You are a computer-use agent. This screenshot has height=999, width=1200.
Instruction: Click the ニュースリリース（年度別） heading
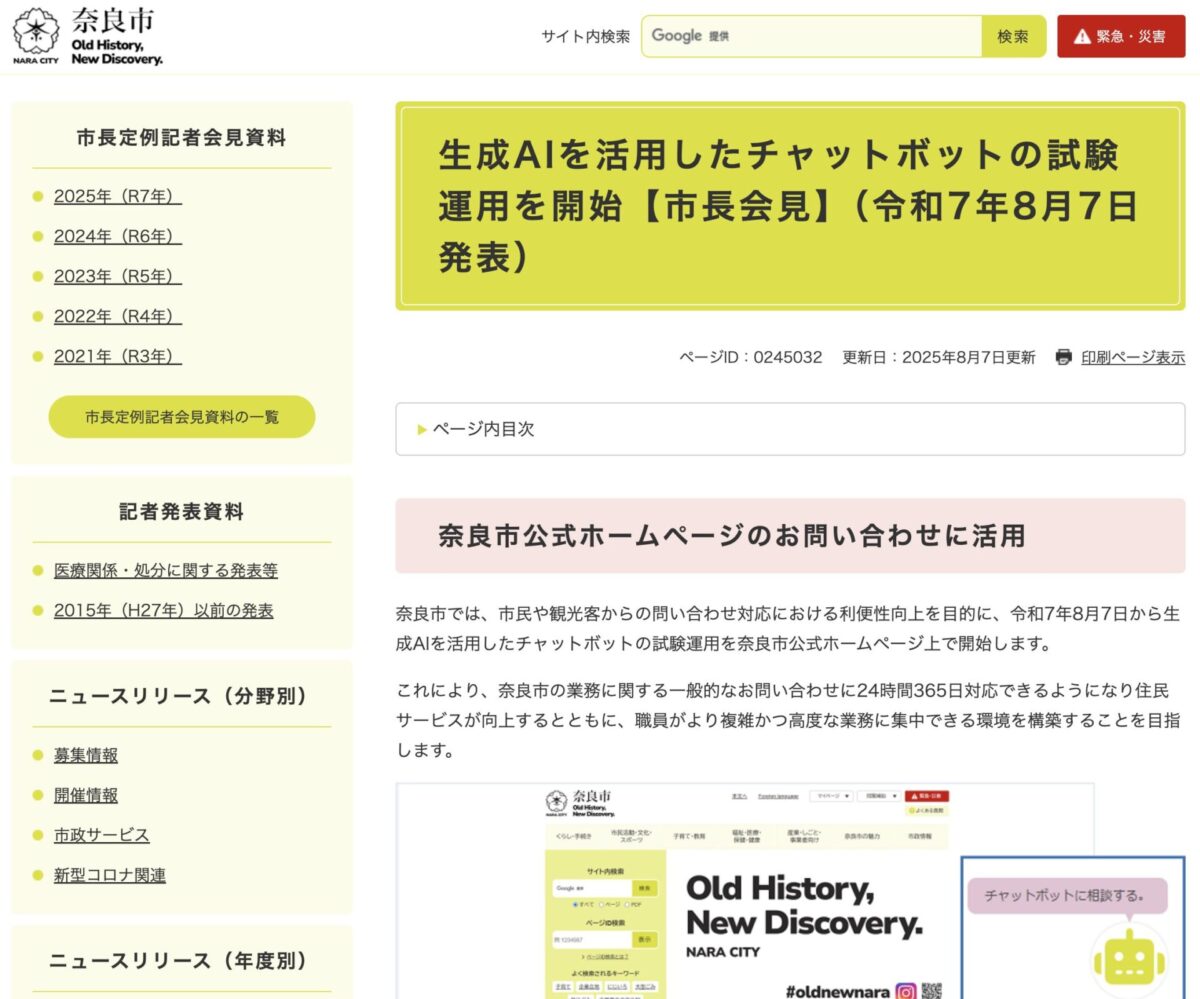[182, 961]
